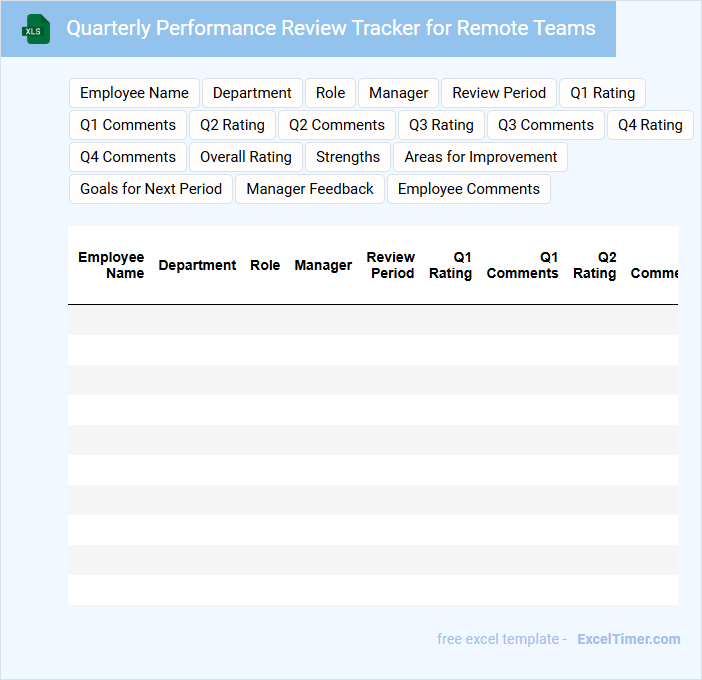Select the Manager Feedback tag

(310, 189)
